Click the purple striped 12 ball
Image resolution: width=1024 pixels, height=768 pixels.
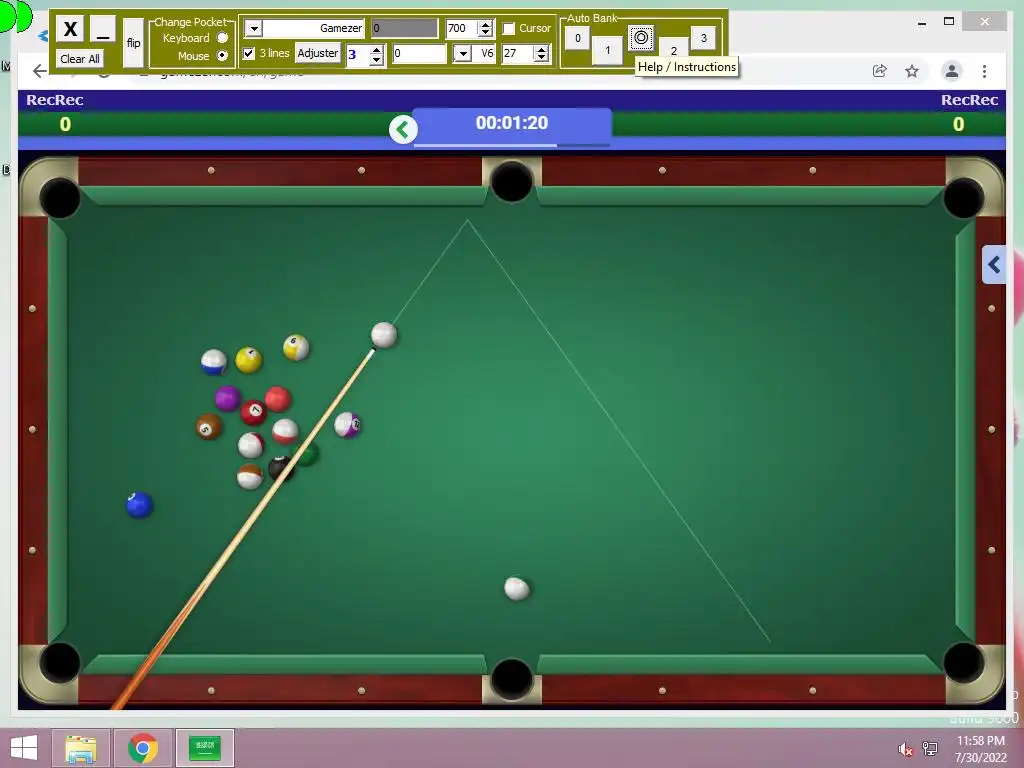[x=347, y=425]
